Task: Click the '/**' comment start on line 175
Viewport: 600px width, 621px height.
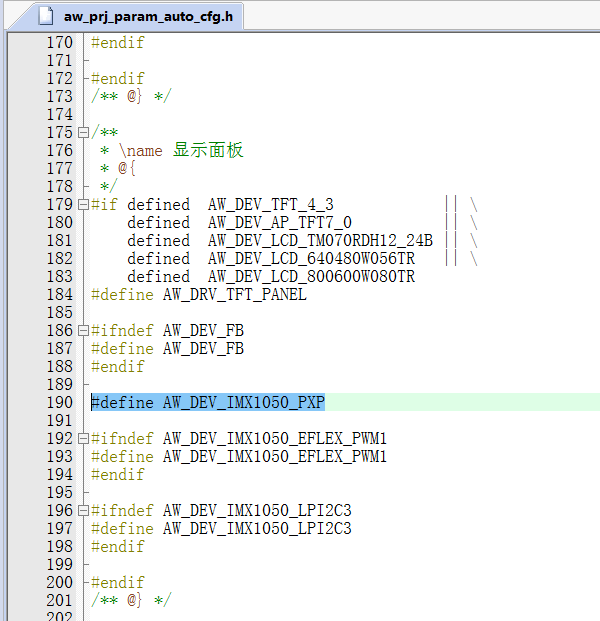Action: (105, 132)
